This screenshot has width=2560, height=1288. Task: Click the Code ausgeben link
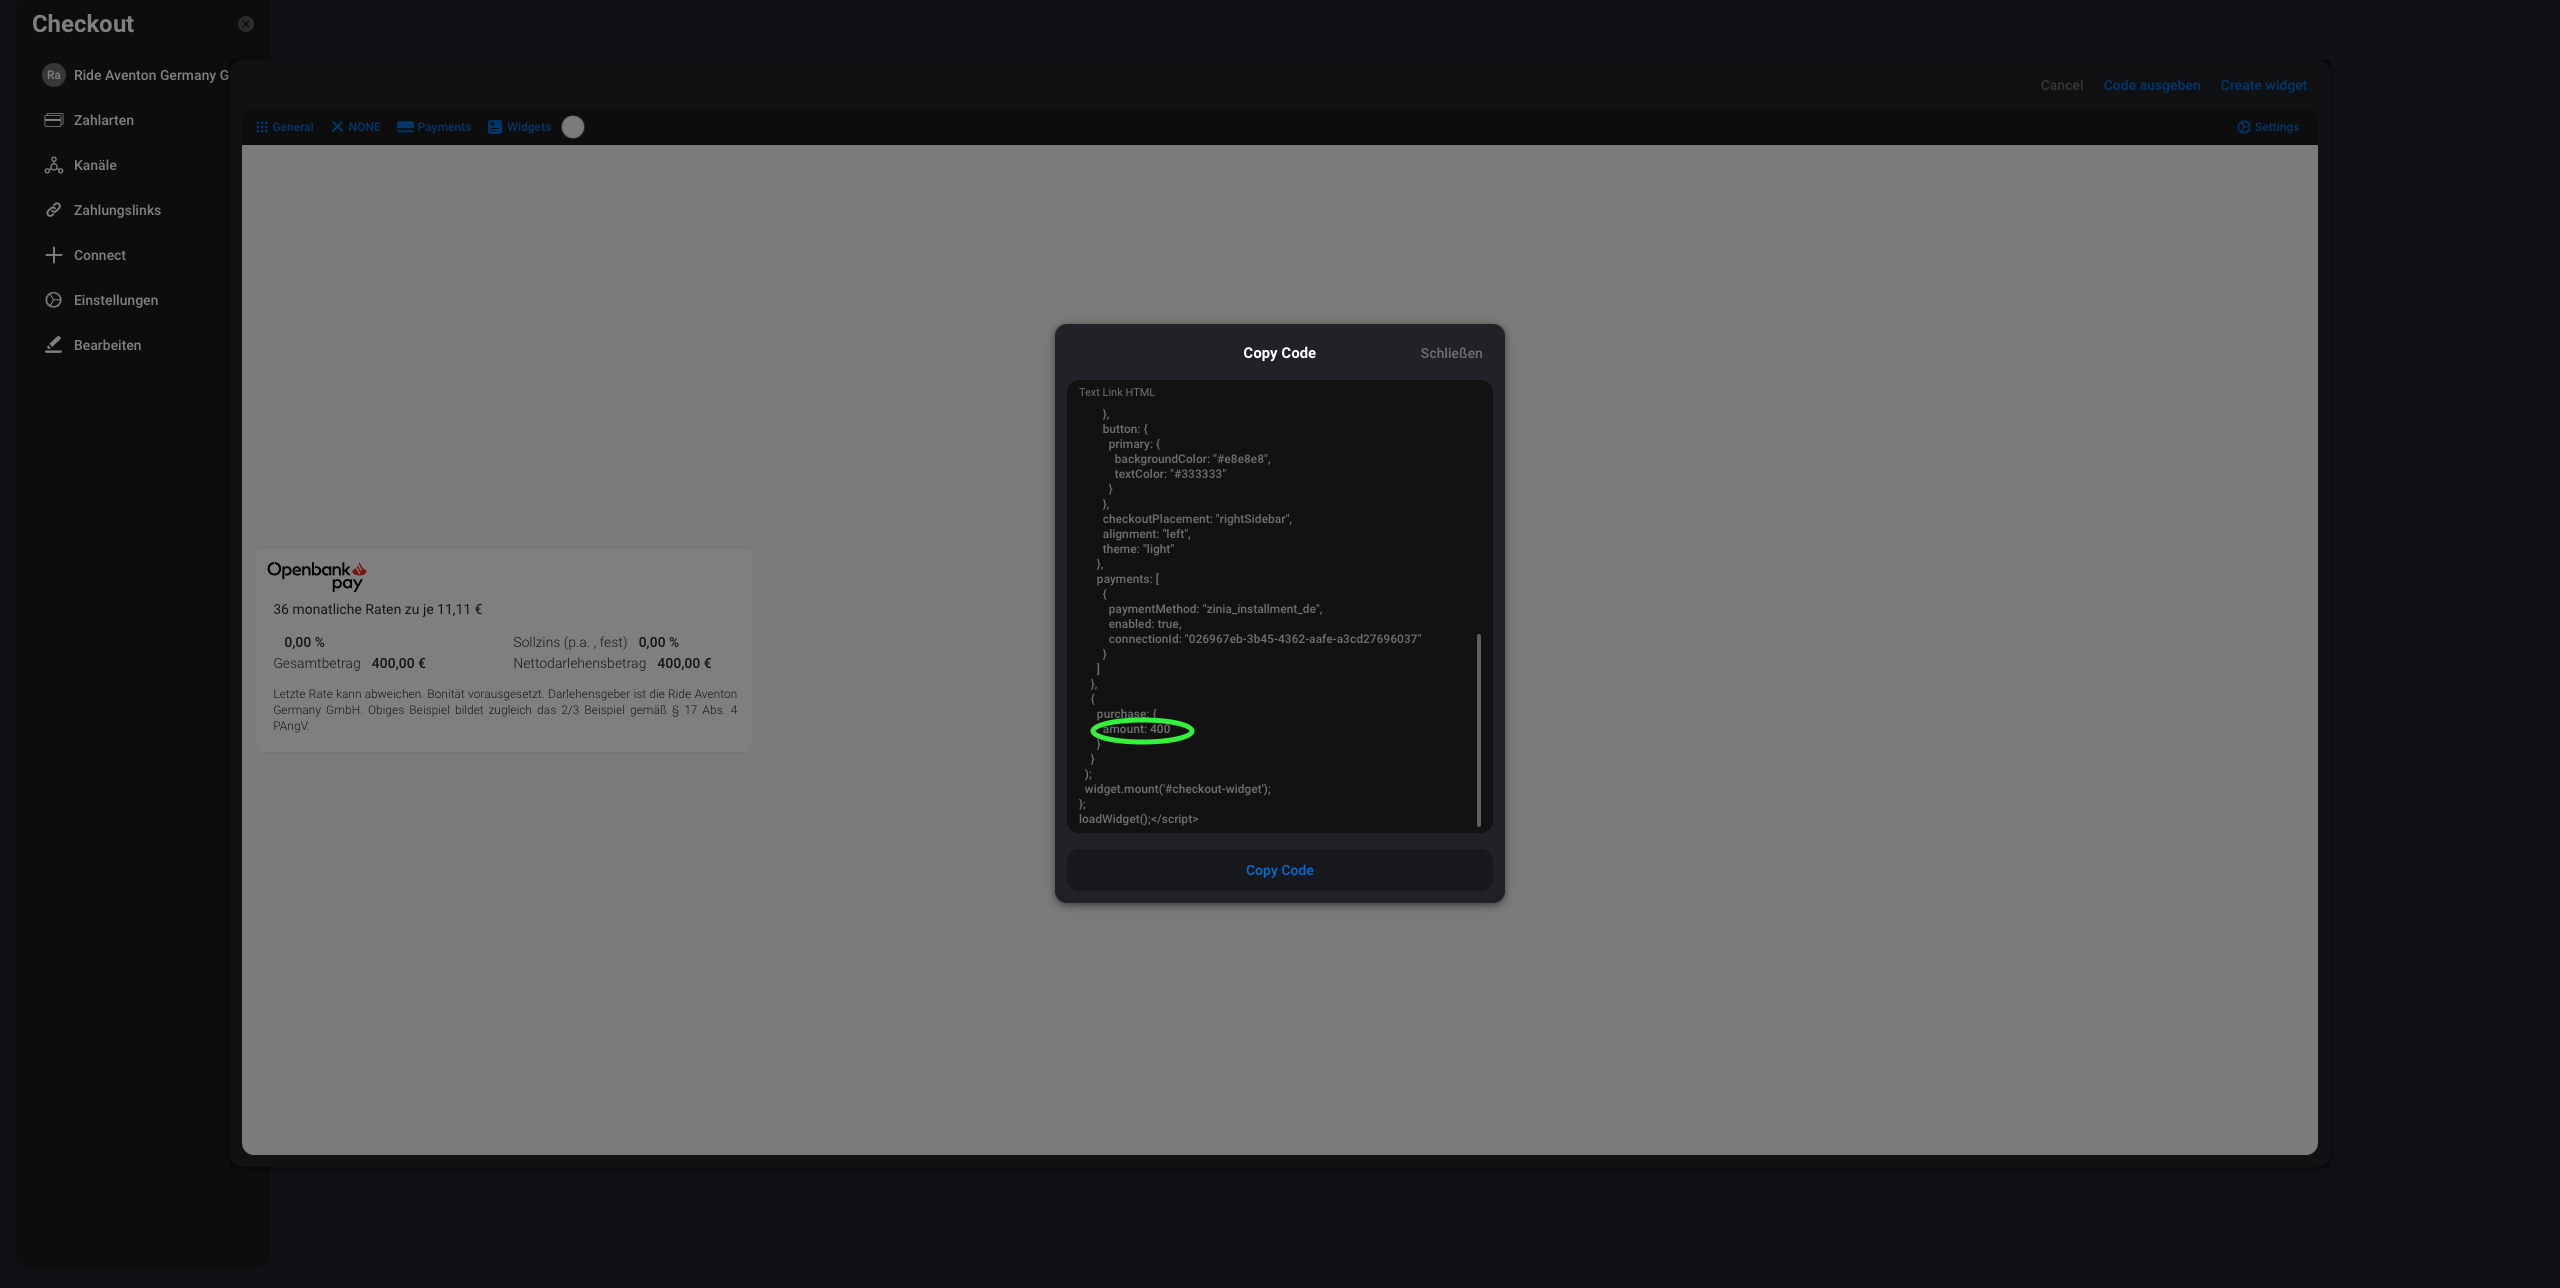point(2152,85)
